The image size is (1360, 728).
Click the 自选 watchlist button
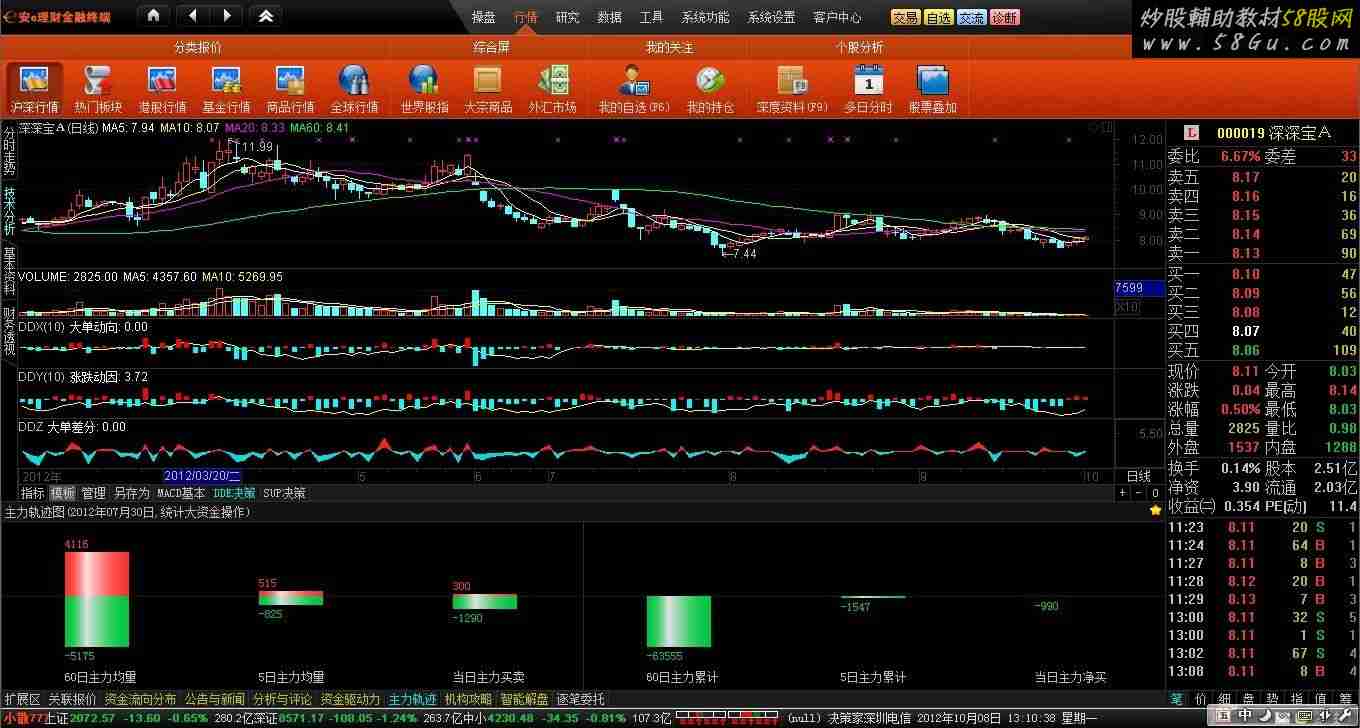939,17
